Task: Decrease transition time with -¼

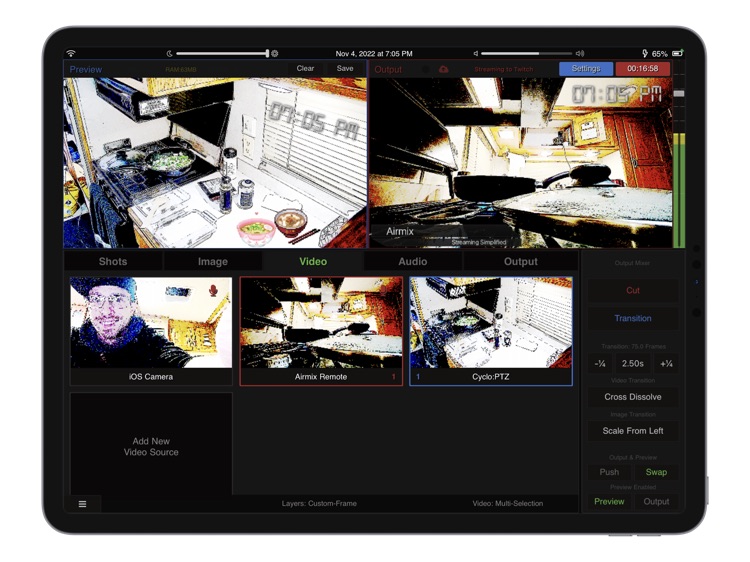Action: [600, 364]
